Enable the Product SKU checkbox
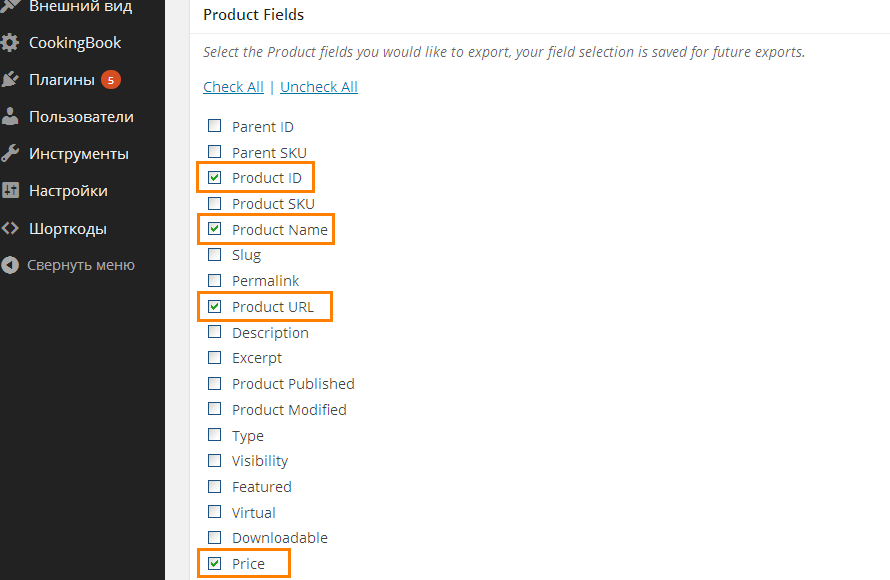 click(215, 204)
